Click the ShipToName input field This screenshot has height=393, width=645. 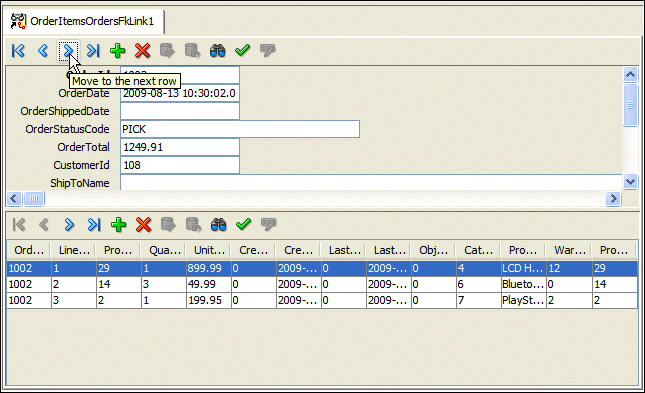(371, 183)
